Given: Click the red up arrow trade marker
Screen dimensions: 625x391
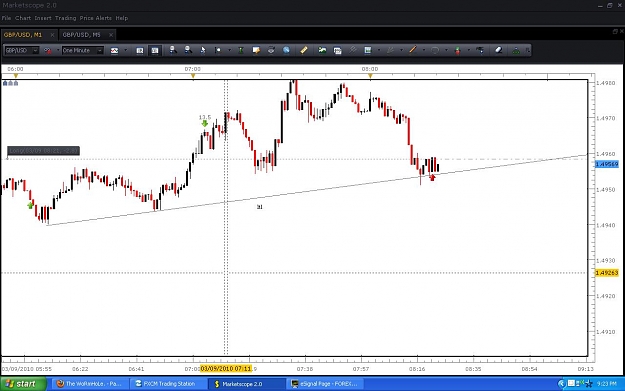Looking at the screenshot, I should 432,178.
